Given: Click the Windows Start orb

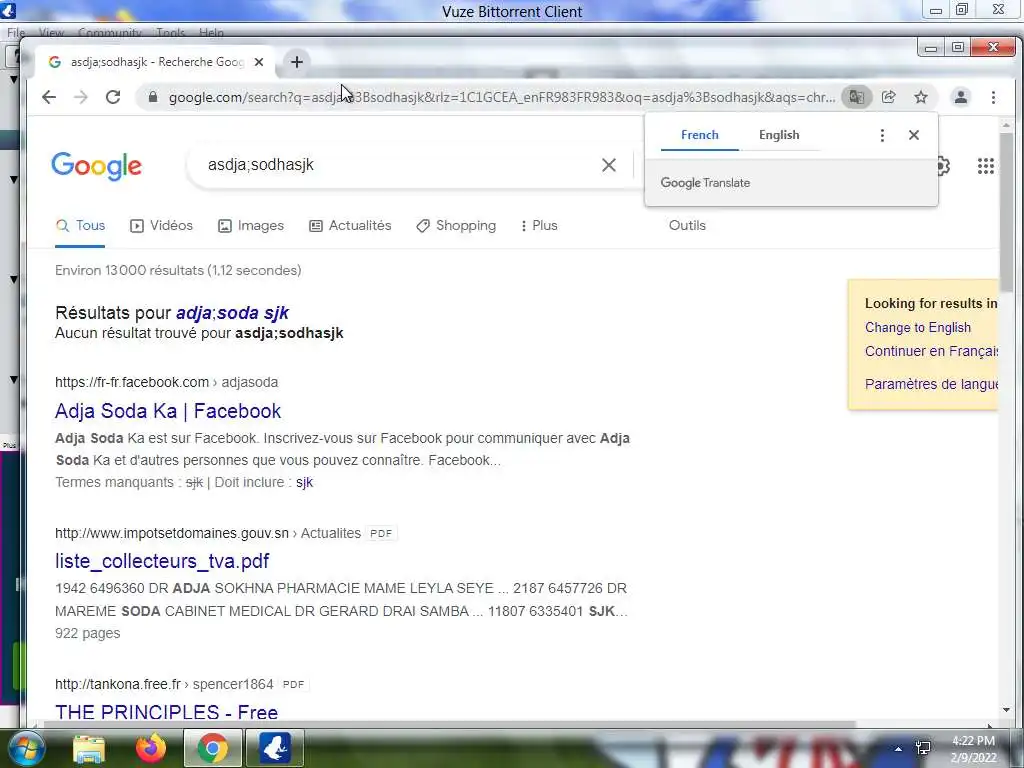Looking at the screenshot, I should click(x=26, y=748).
